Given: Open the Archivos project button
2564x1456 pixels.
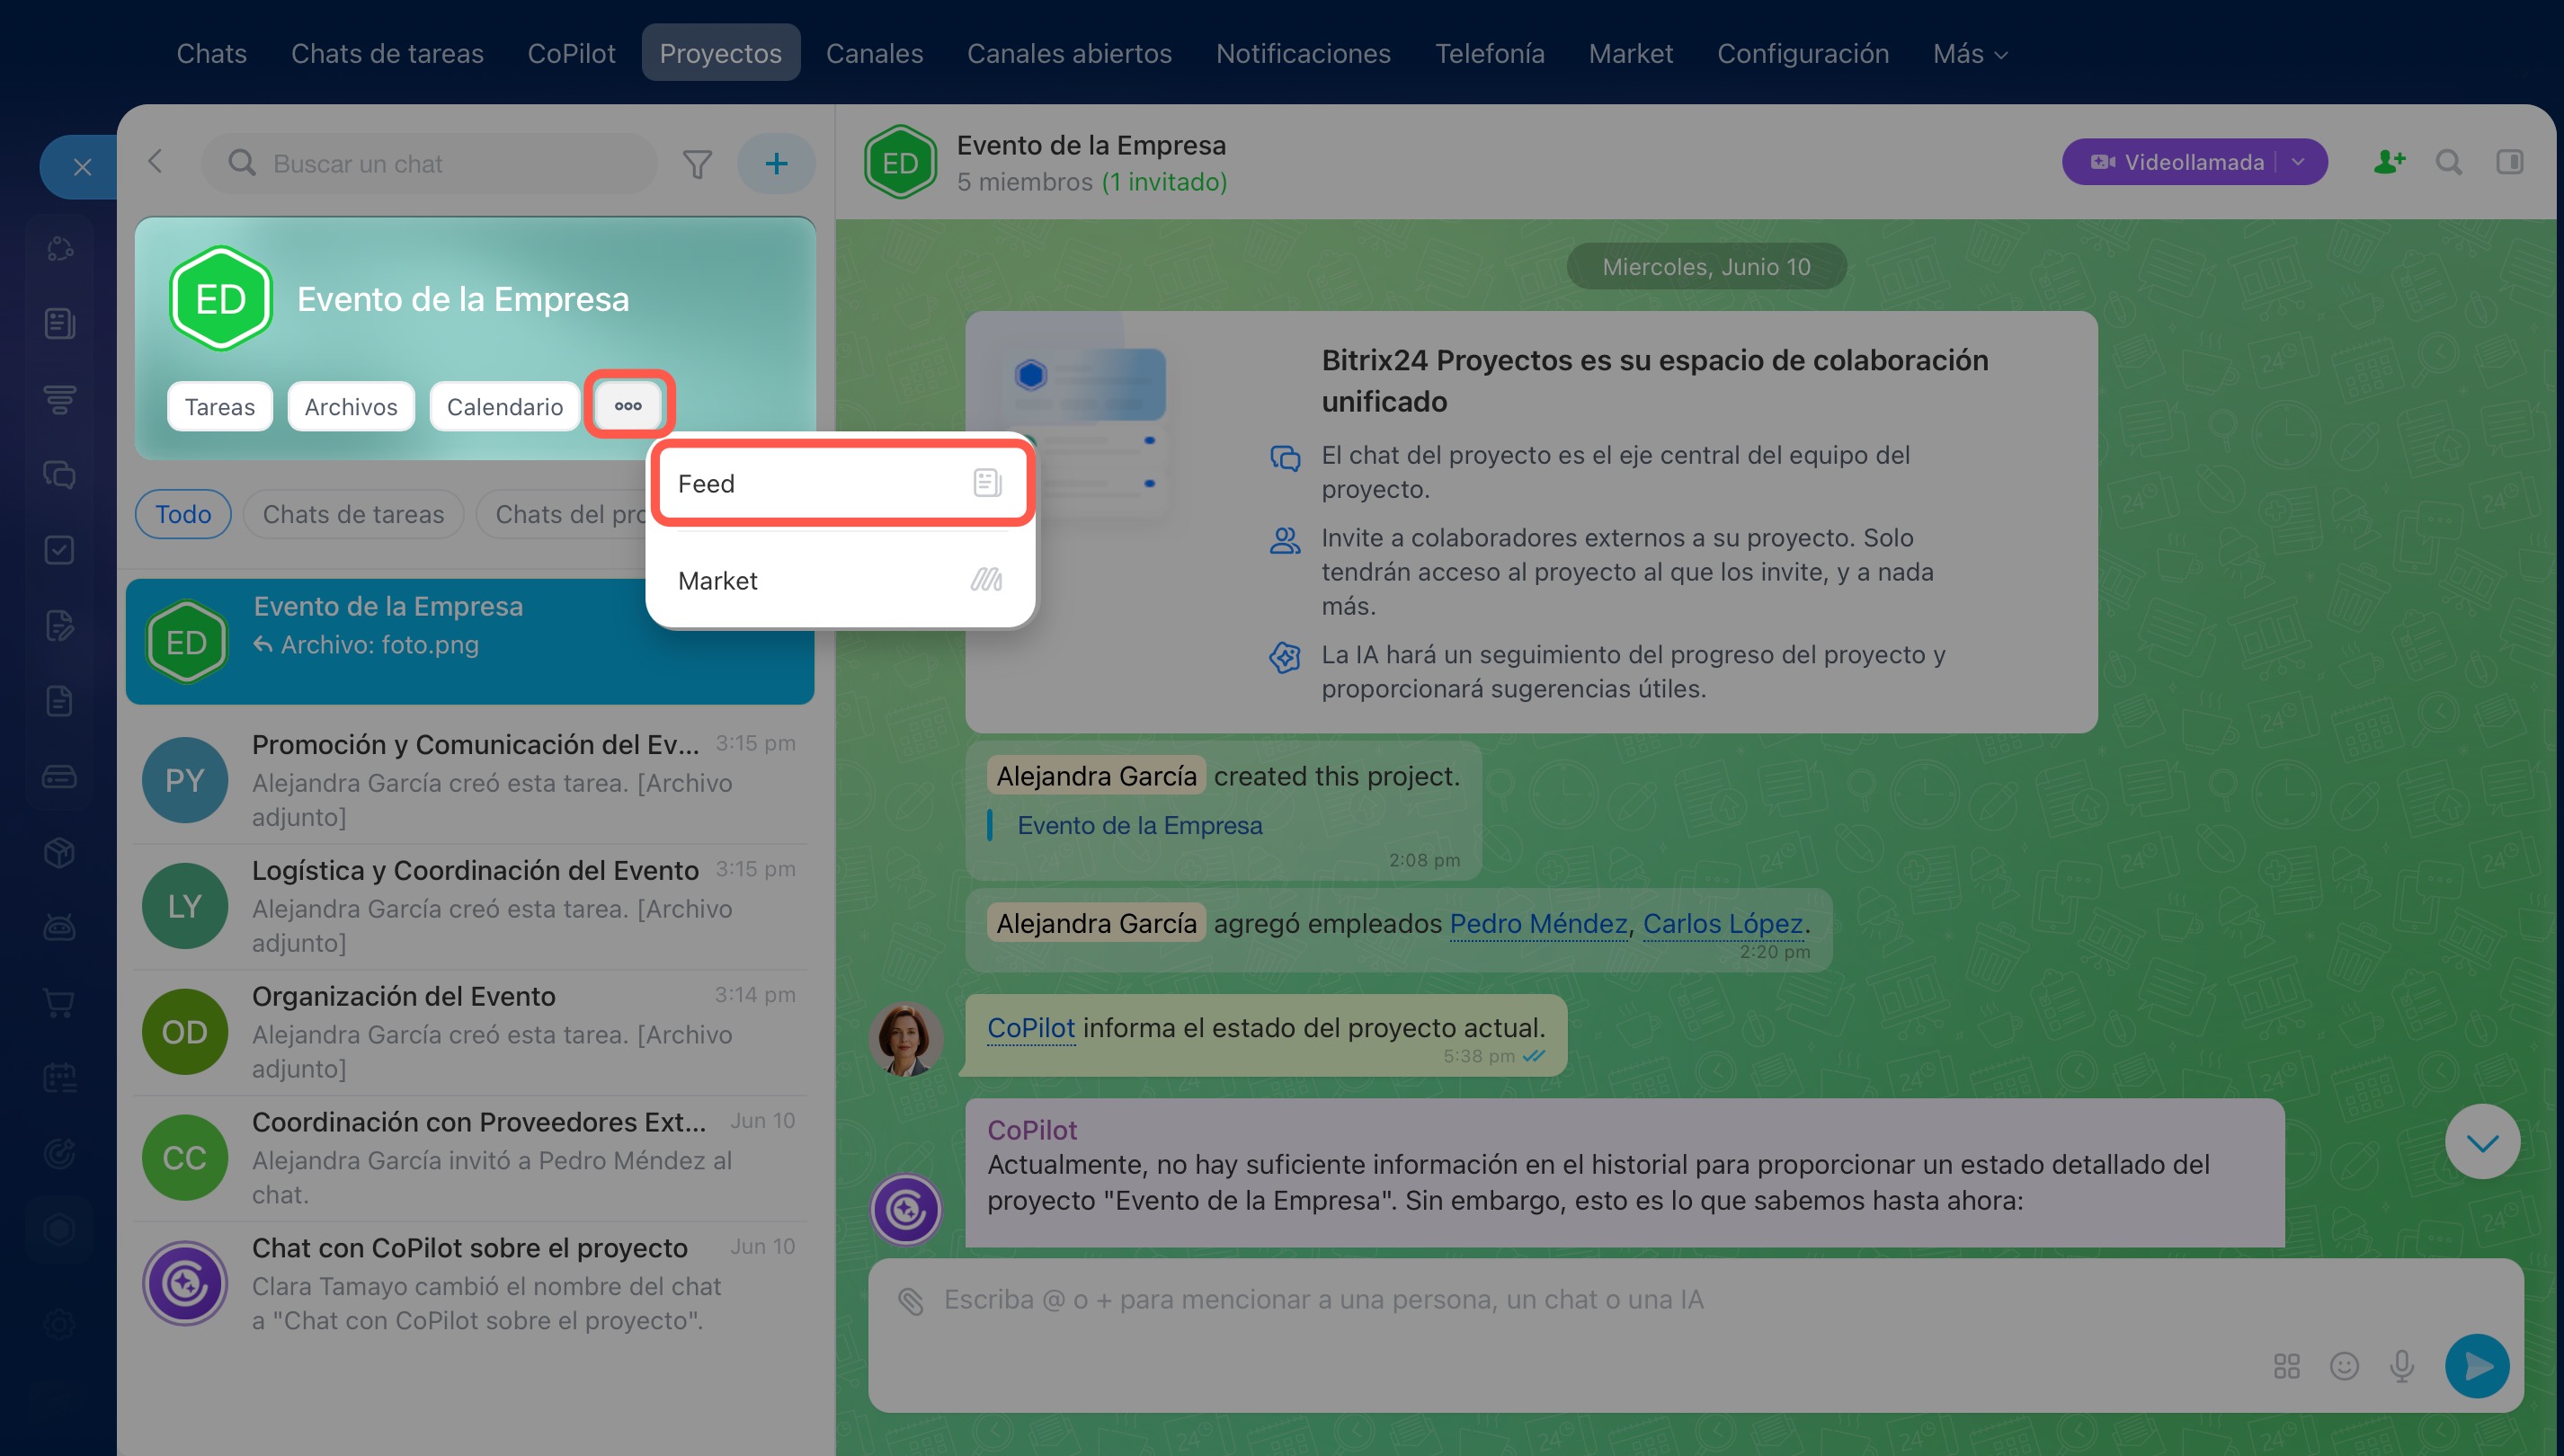Looking at the screenshot, I should click(x=351, y=407).
